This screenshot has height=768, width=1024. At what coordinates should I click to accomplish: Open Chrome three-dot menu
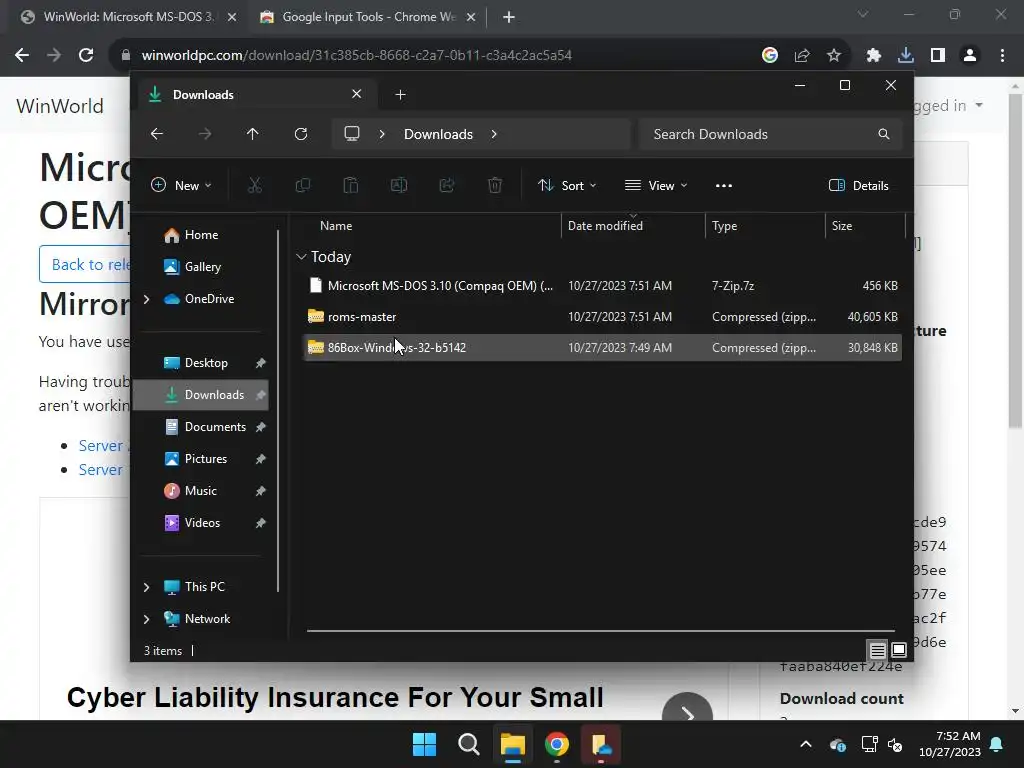(1002, 55)
